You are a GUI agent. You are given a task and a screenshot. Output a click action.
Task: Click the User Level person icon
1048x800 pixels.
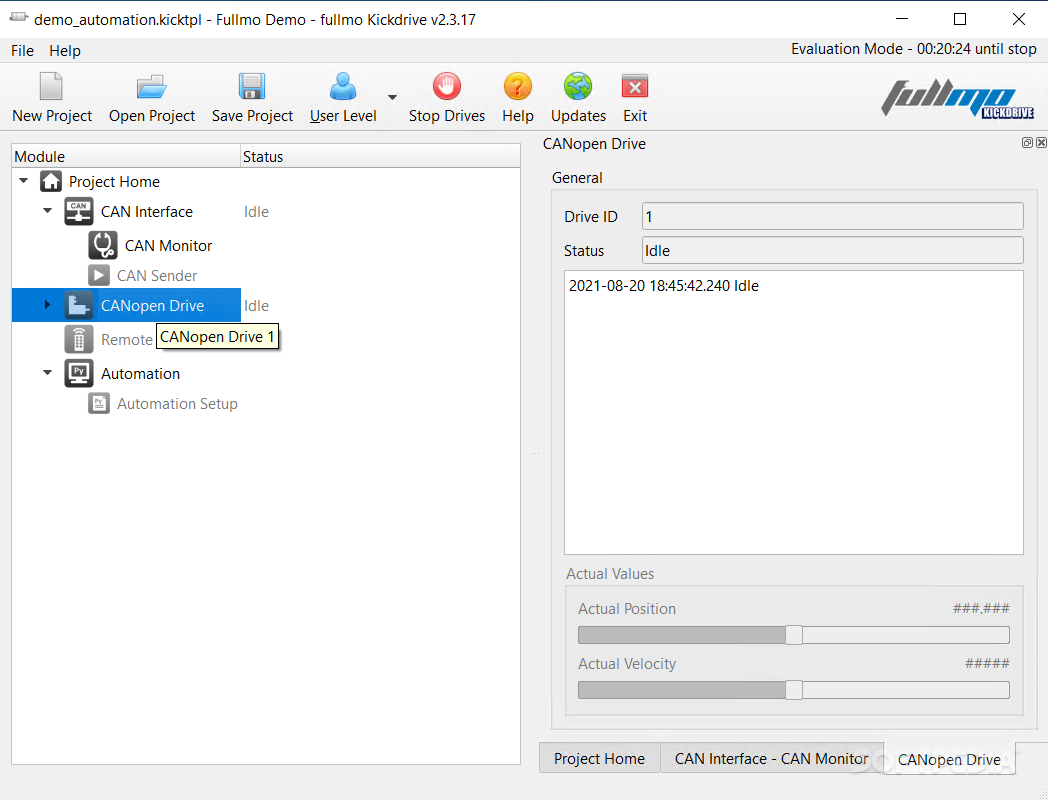tap(343, 87)
